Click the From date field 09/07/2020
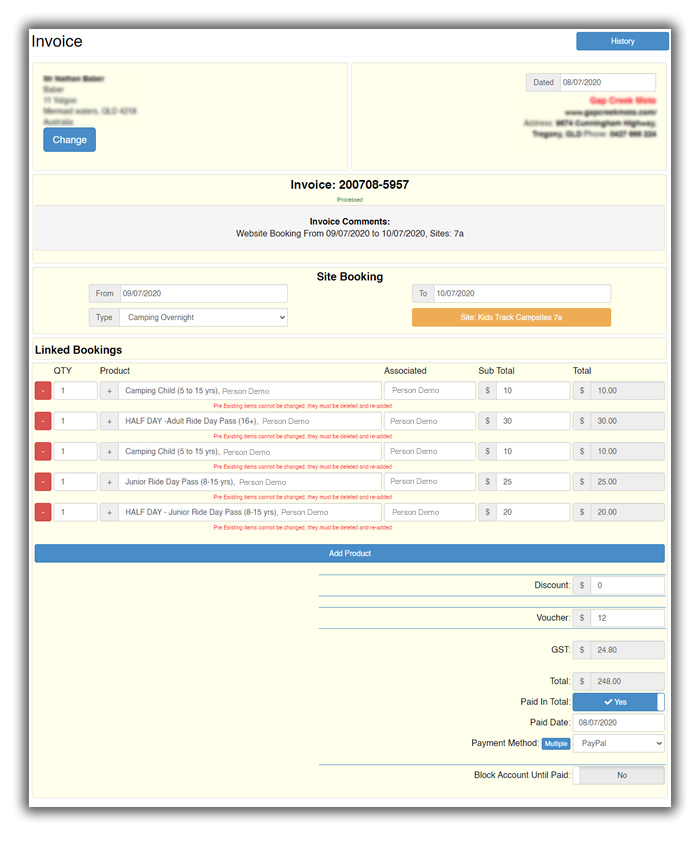 pyautogui.click(x=204, y=293)
